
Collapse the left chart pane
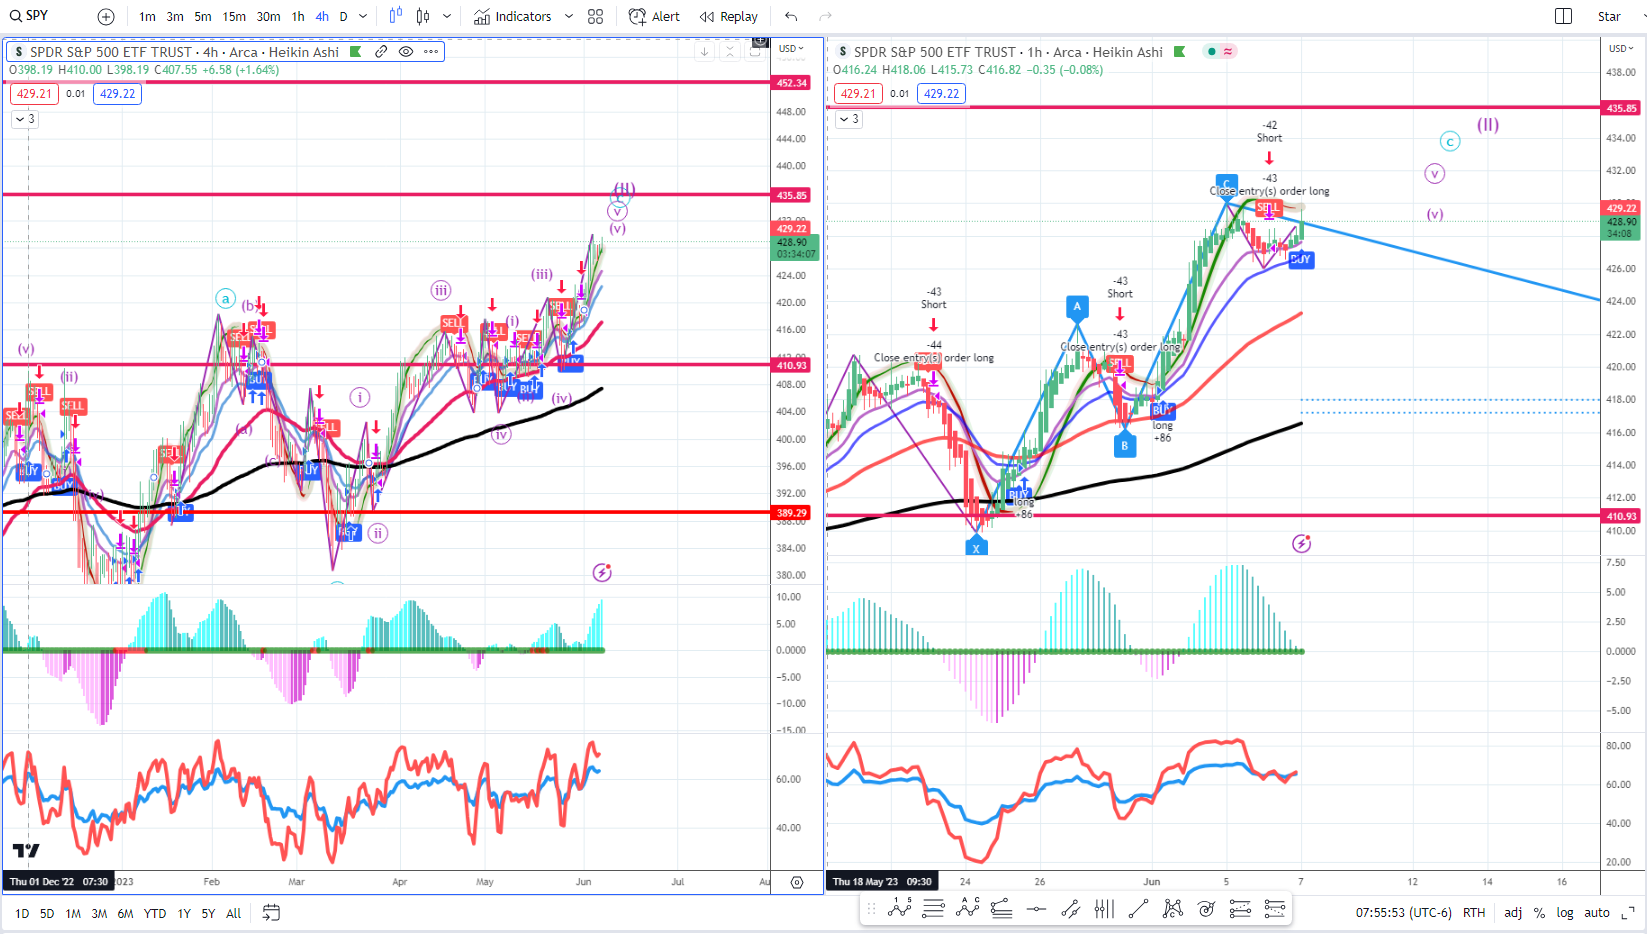click(730, 51)
